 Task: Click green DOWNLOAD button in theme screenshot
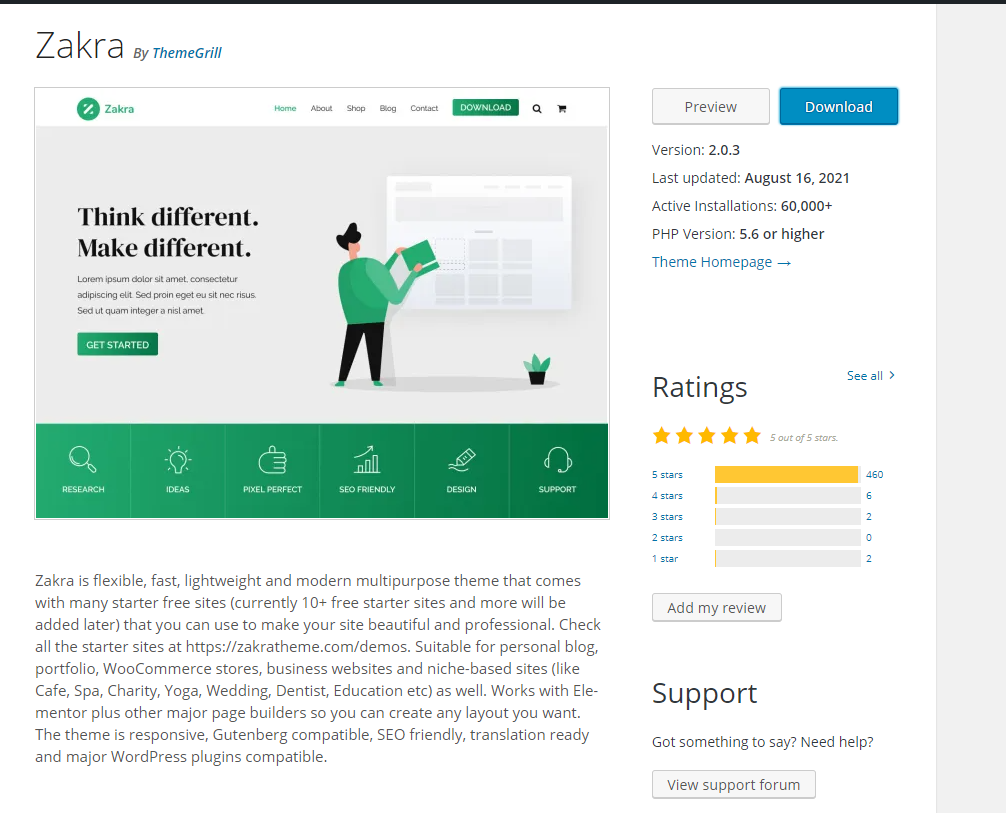tap(486, 108)
